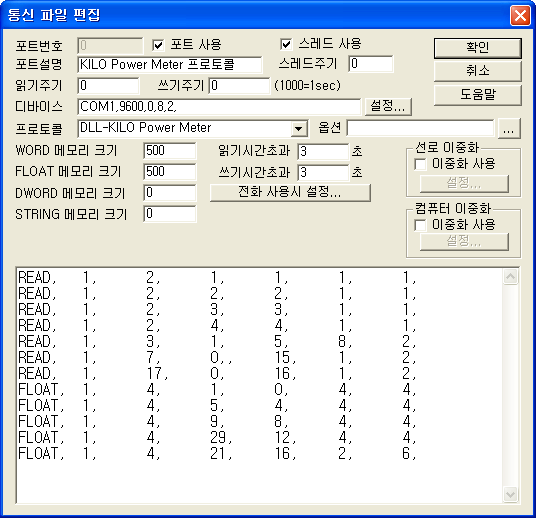Open 전화 사용시 설정... button

click(x=290, y=192)
